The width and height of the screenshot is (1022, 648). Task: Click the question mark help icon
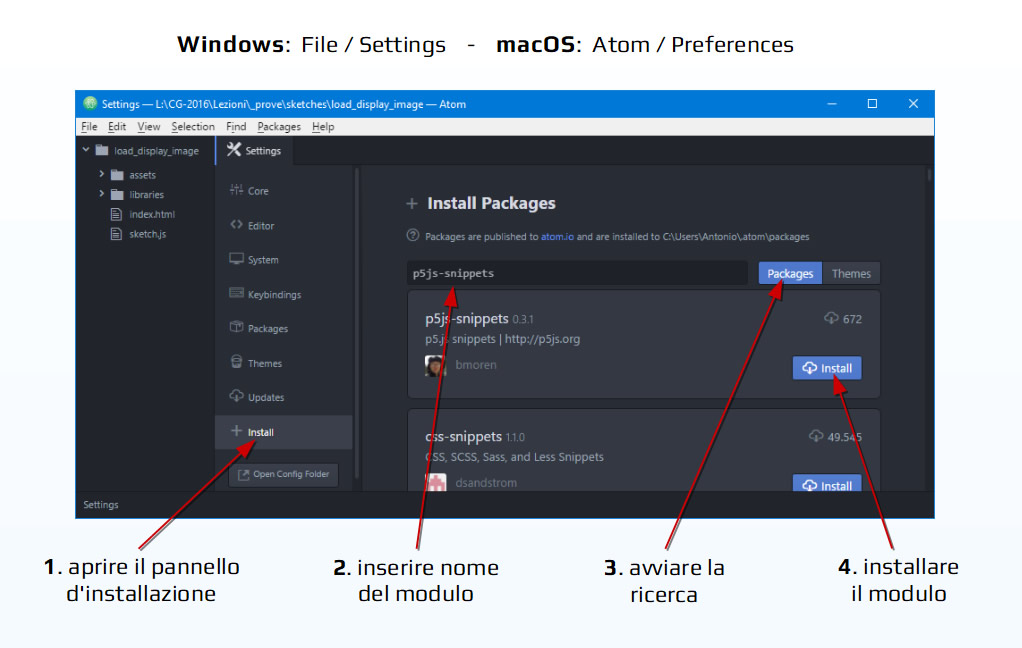pyautogui.click(x=413, y=235)
